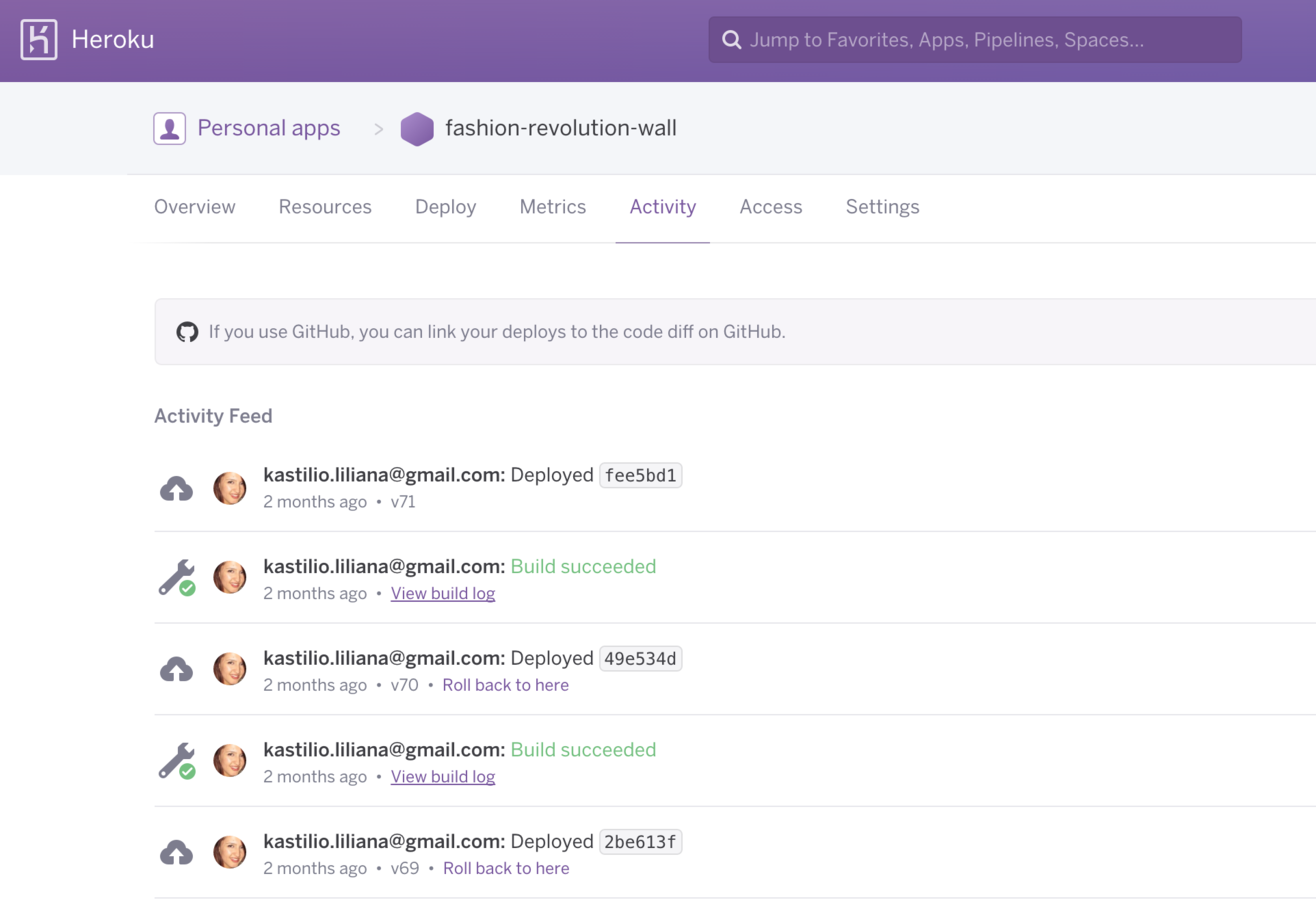Switch to the Resources tab
Screen dimensions: 1316x900
pos(325,207)
